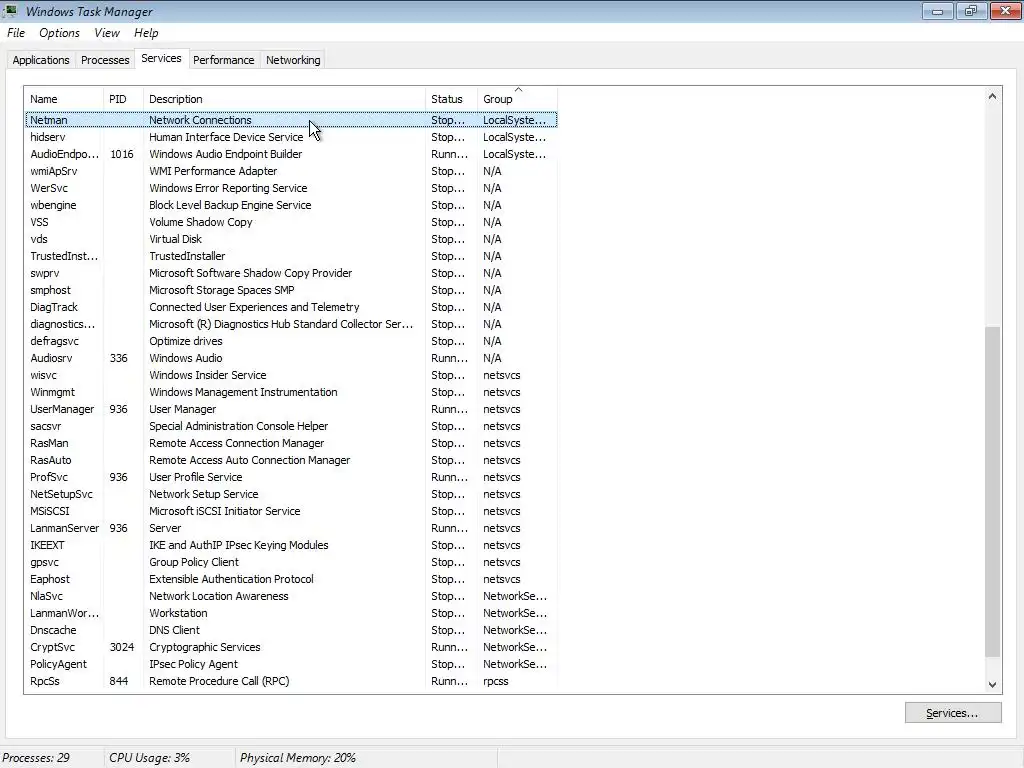This screenshot has height=768, width=1024.
Task: Open the View menu
Action: click(106, 33)
